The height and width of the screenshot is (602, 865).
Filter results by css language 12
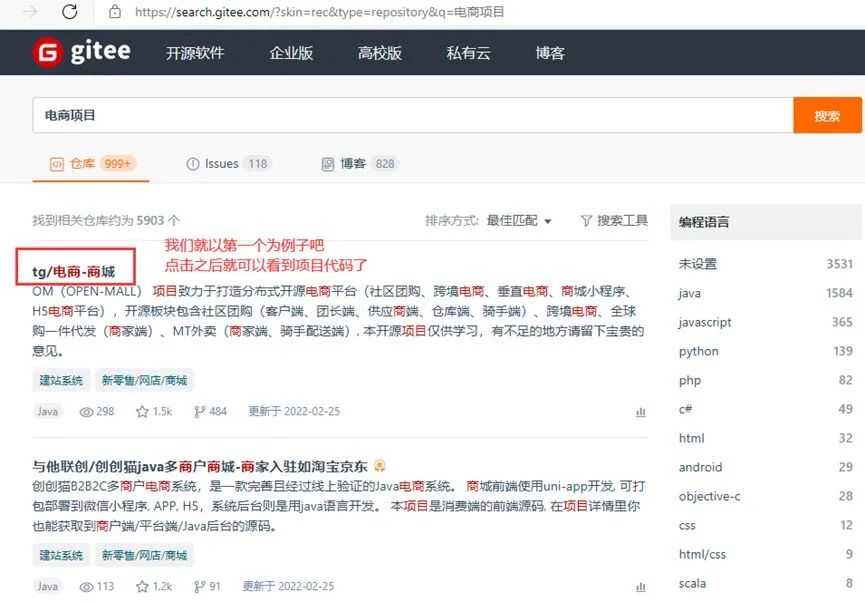pyautogui.click(x=766, y=525)
